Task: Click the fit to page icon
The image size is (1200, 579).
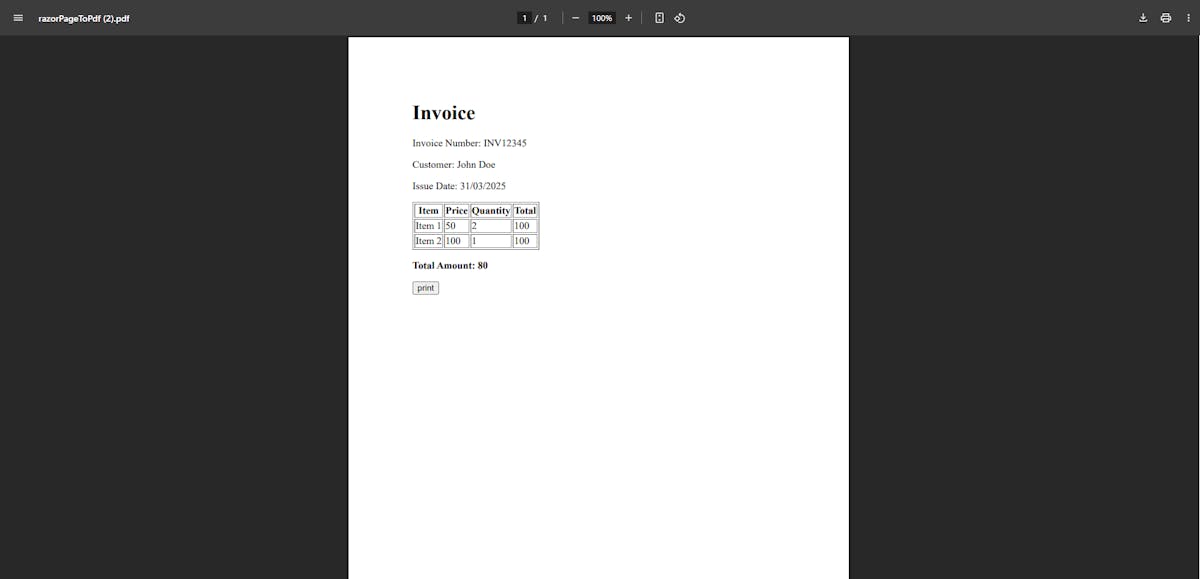Action: tap(659, 18)
